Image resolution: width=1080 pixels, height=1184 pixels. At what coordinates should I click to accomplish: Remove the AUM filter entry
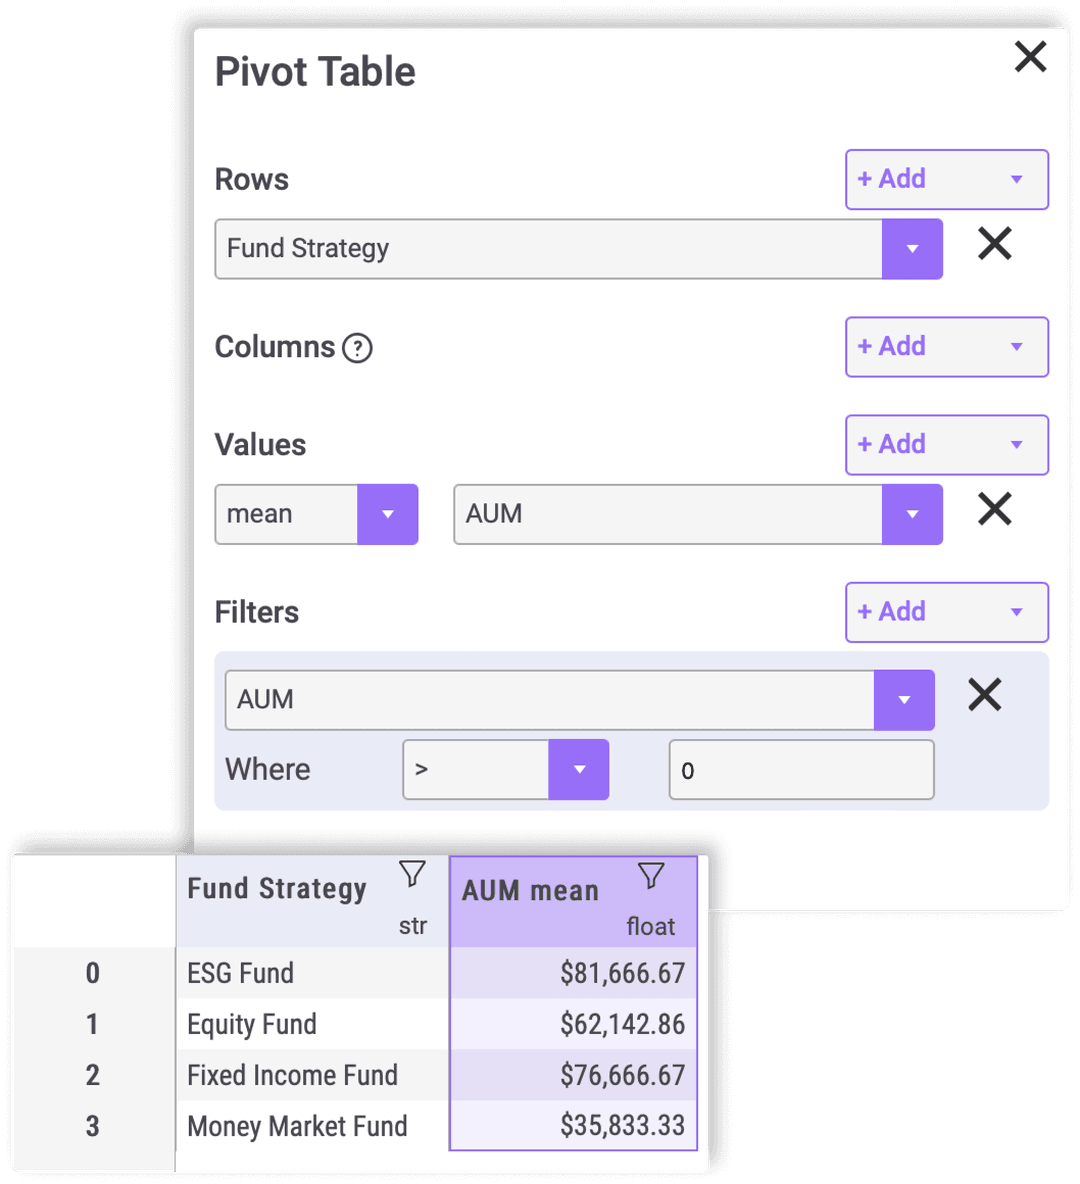(x=984, y=695)
